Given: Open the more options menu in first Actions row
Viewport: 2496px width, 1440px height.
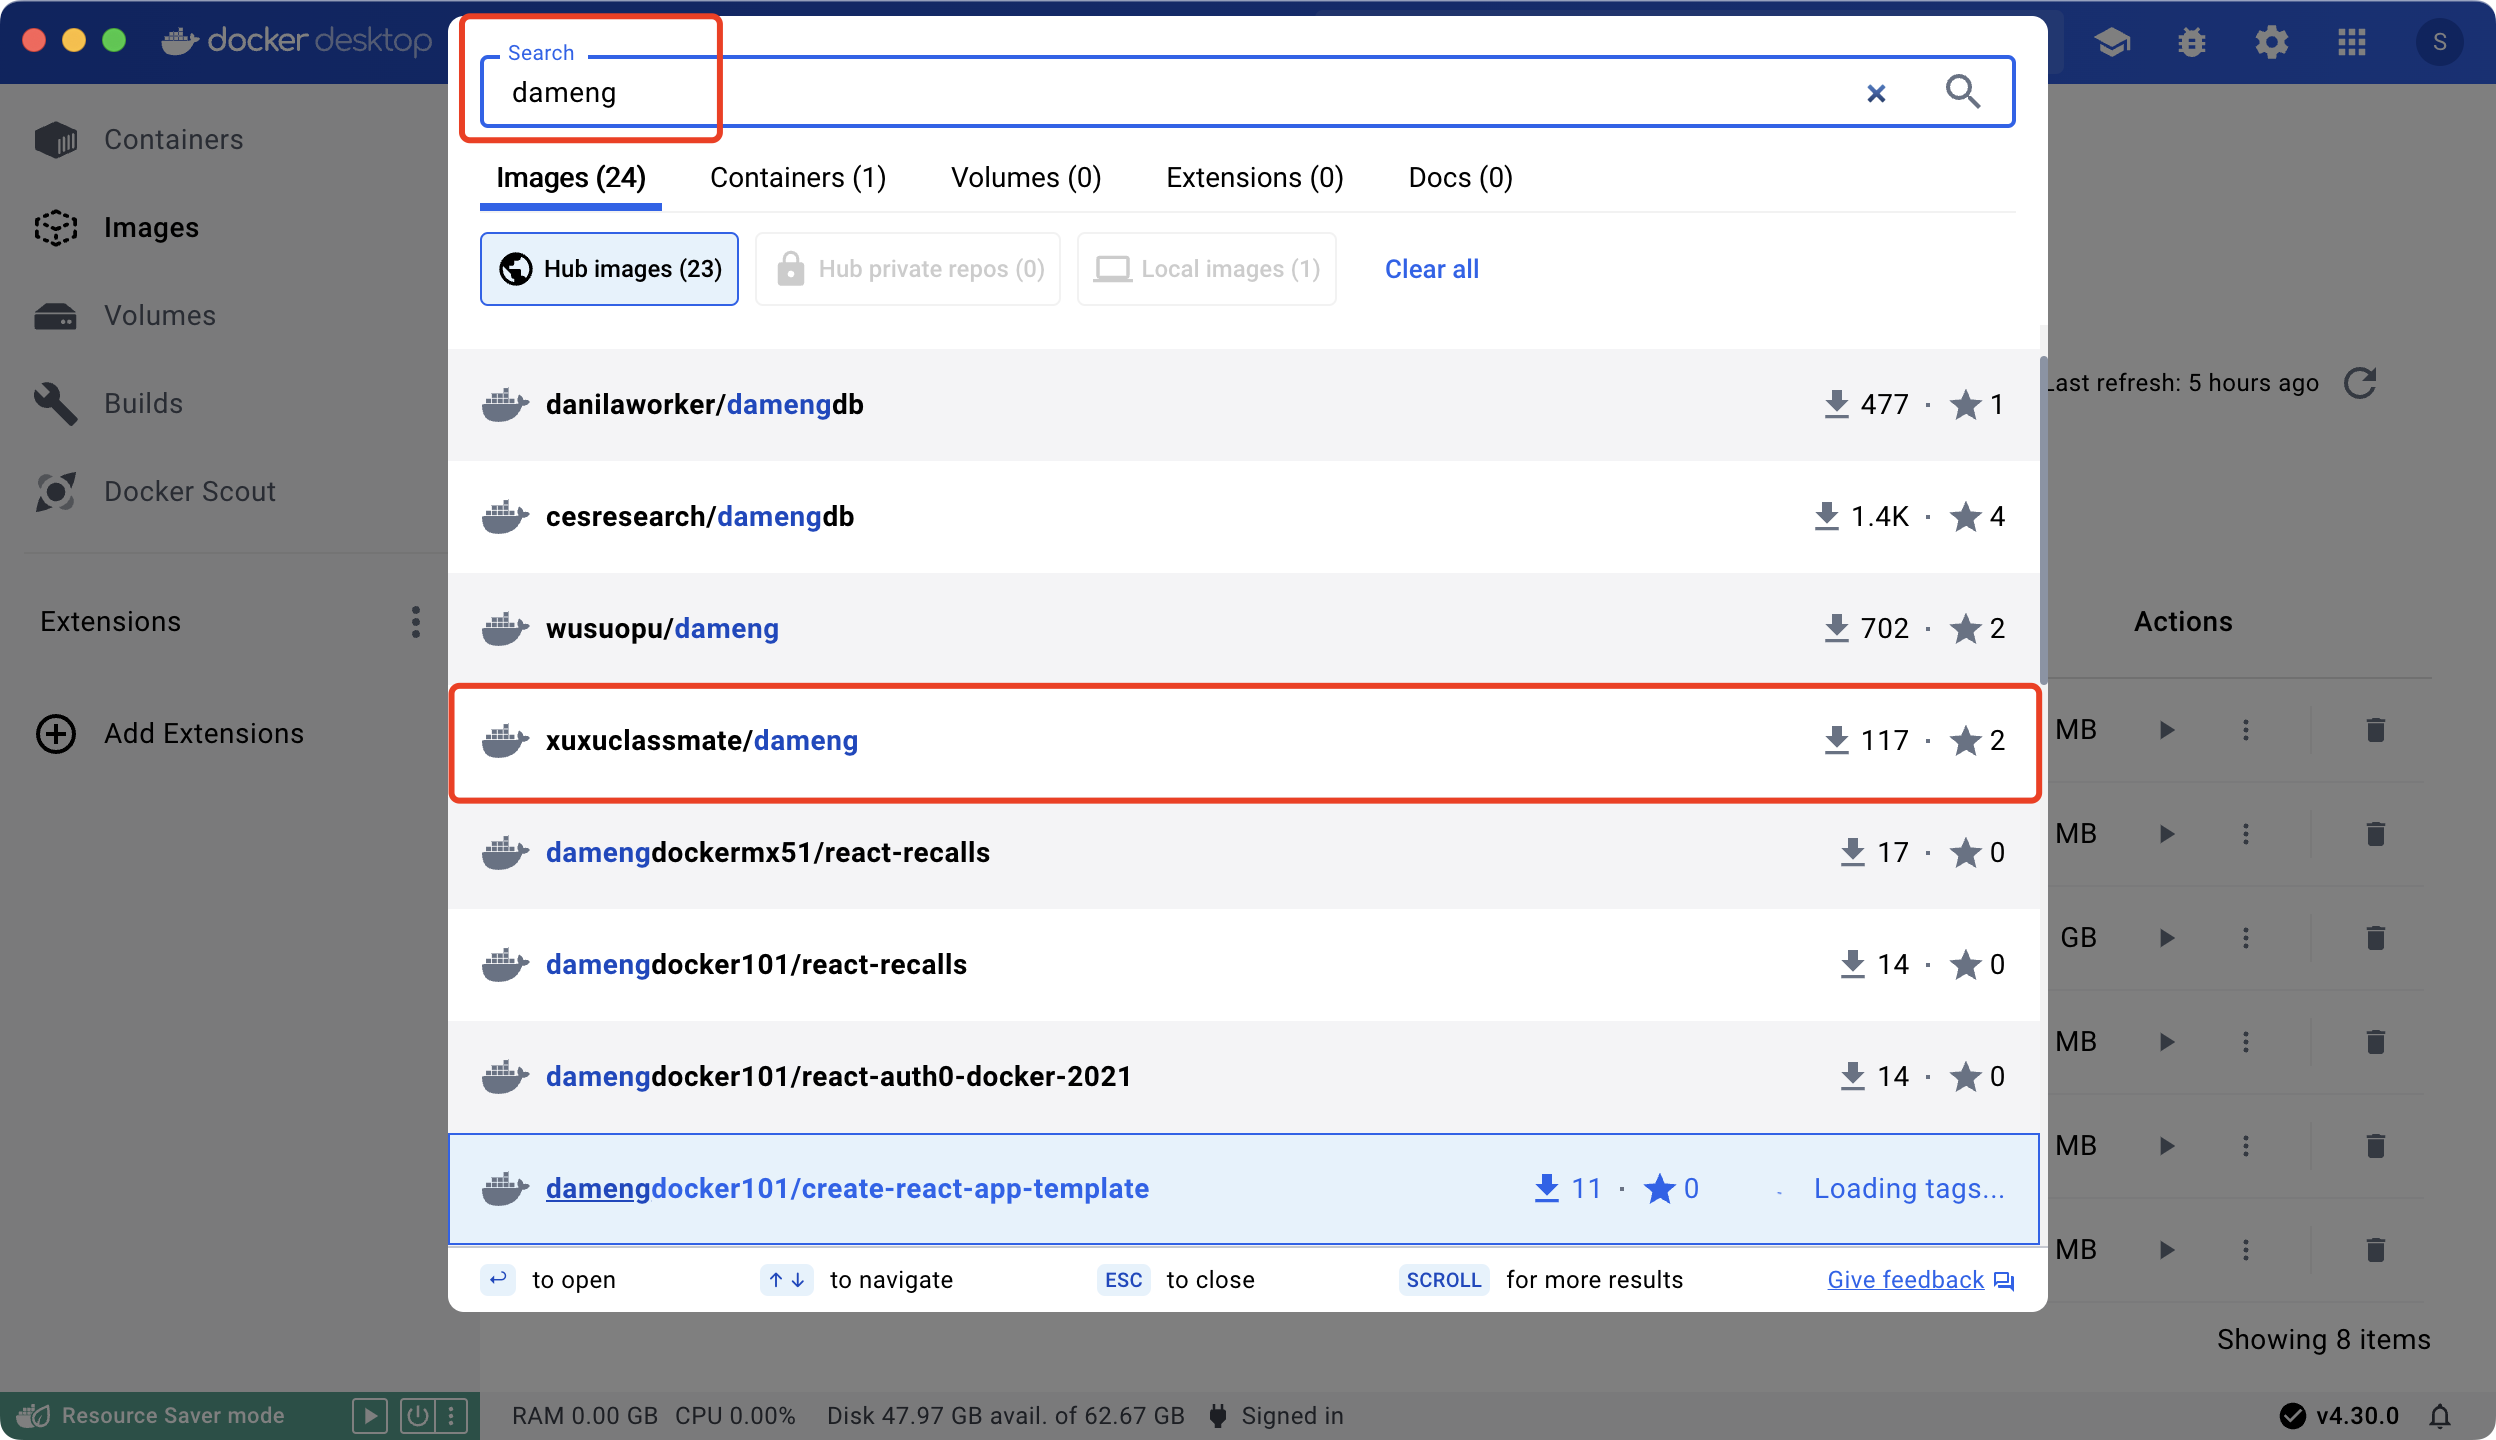Looking at the screenshot, I should [x=2246, y=730].
